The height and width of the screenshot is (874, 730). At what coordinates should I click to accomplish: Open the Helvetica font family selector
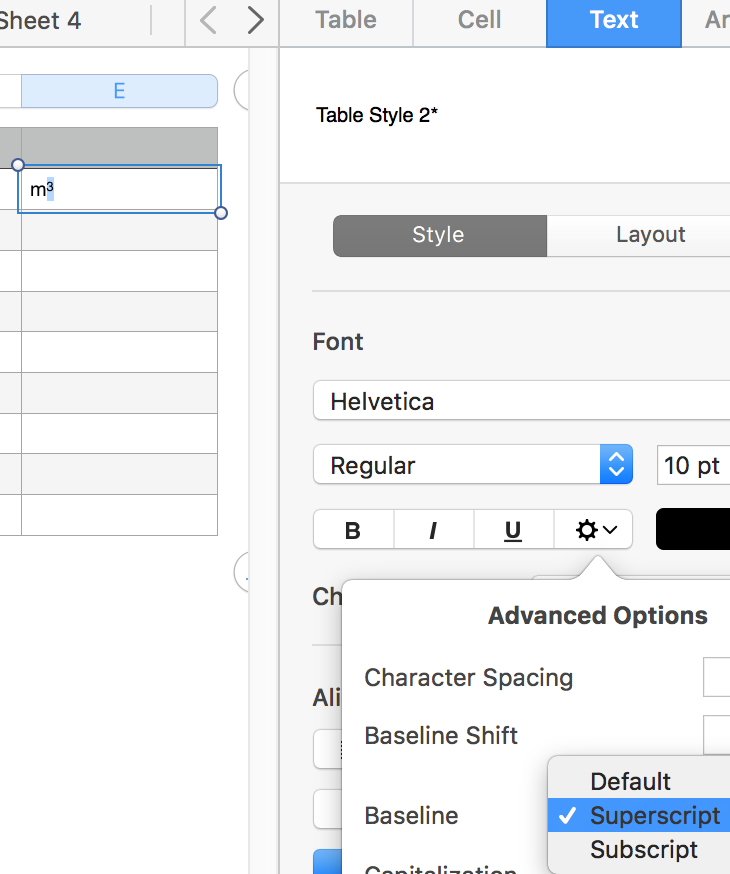tap(520, 401)
